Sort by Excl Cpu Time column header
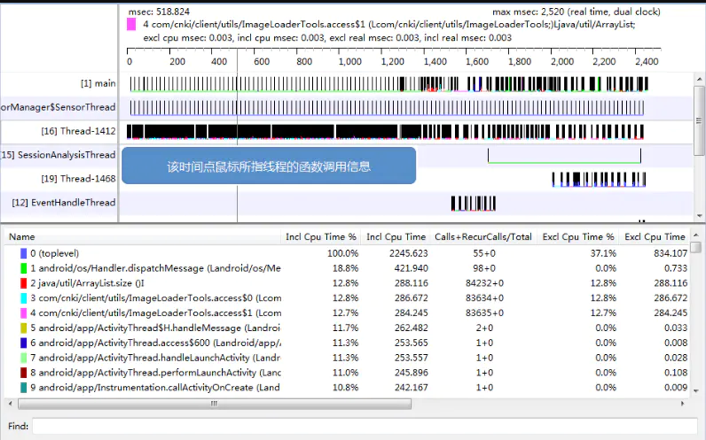Viewport: 706px width, 440px height. (654, 237)
